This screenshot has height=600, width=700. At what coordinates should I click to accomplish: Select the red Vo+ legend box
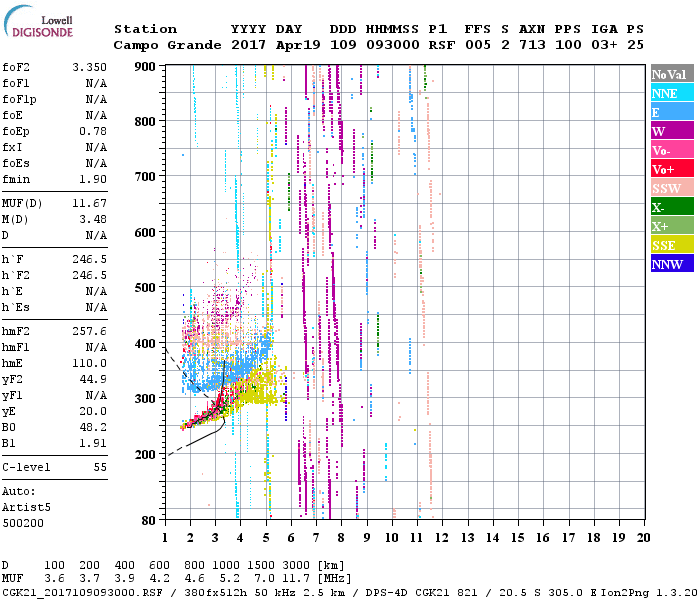click(670, 169)
